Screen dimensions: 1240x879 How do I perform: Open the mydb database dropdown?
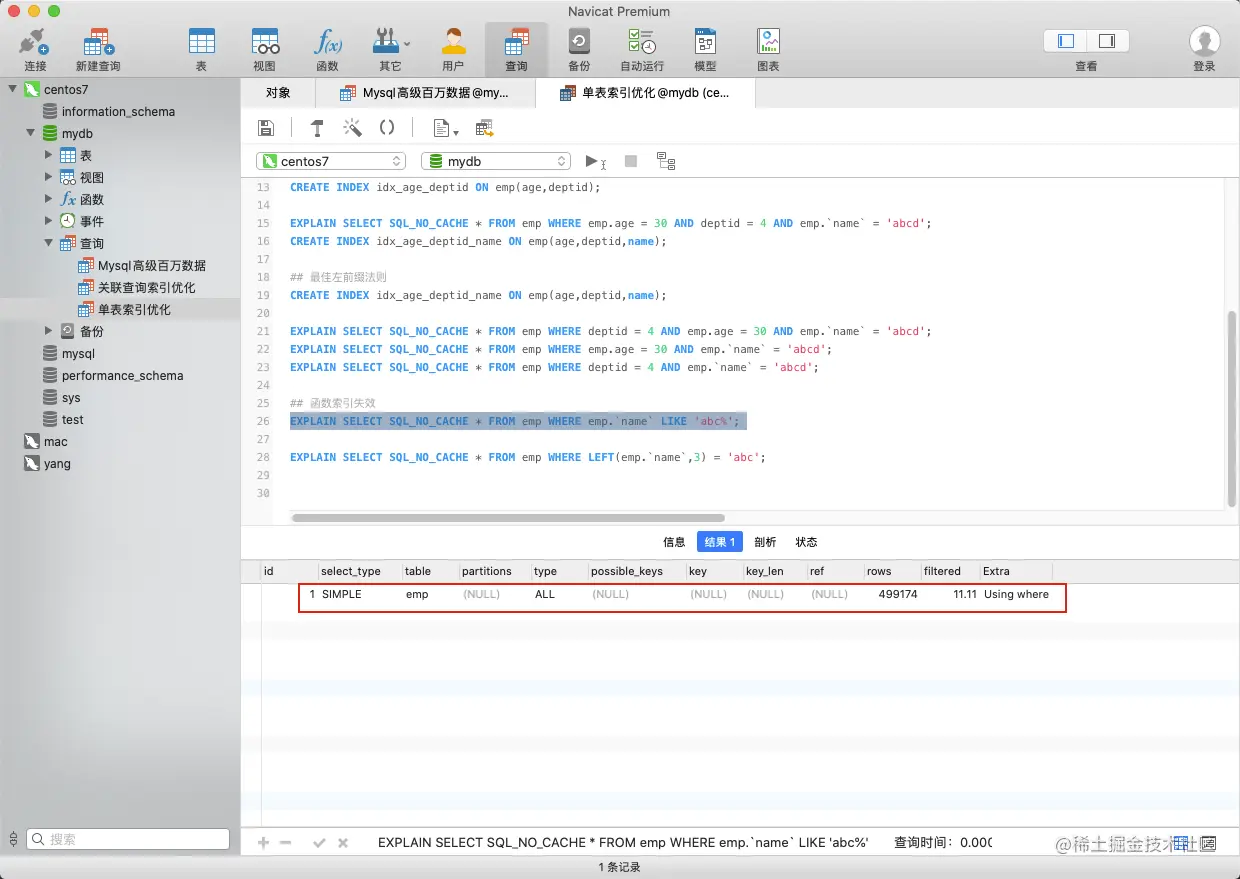[x=496, y=161]
